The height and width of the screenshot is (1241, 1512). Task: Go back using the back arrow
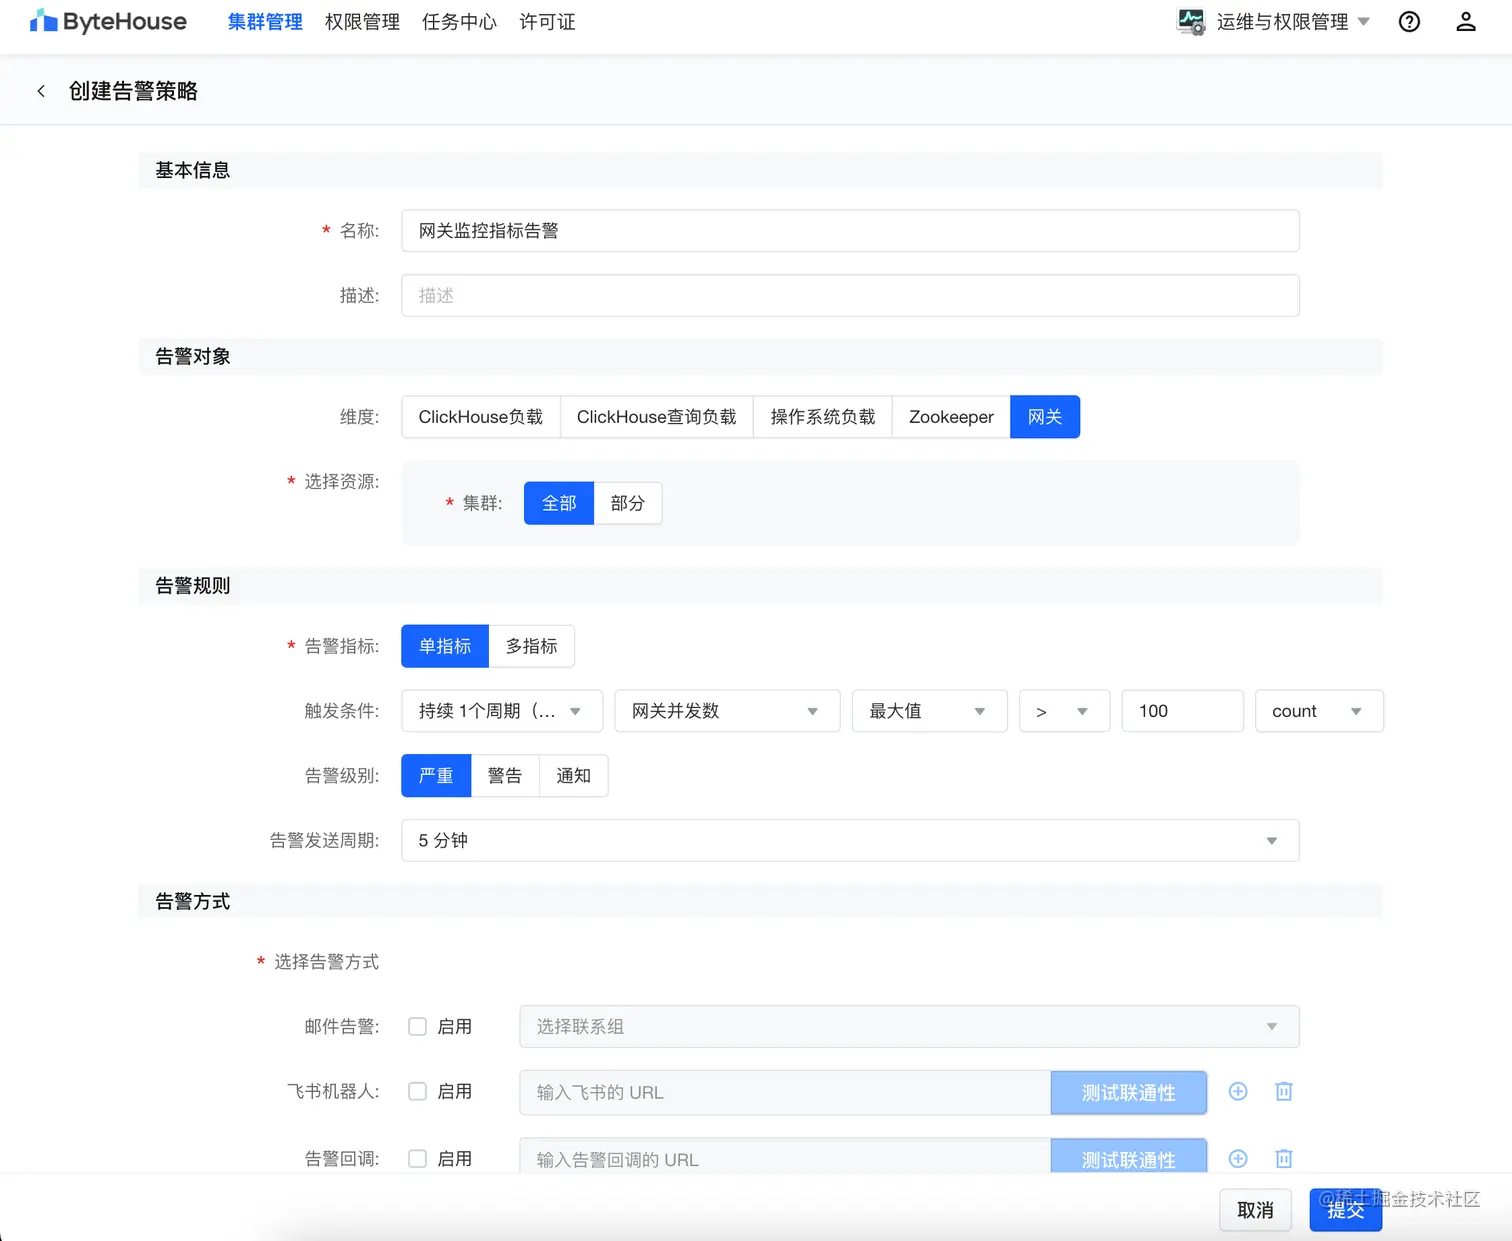pyautogui.click(x=41, y=90)
